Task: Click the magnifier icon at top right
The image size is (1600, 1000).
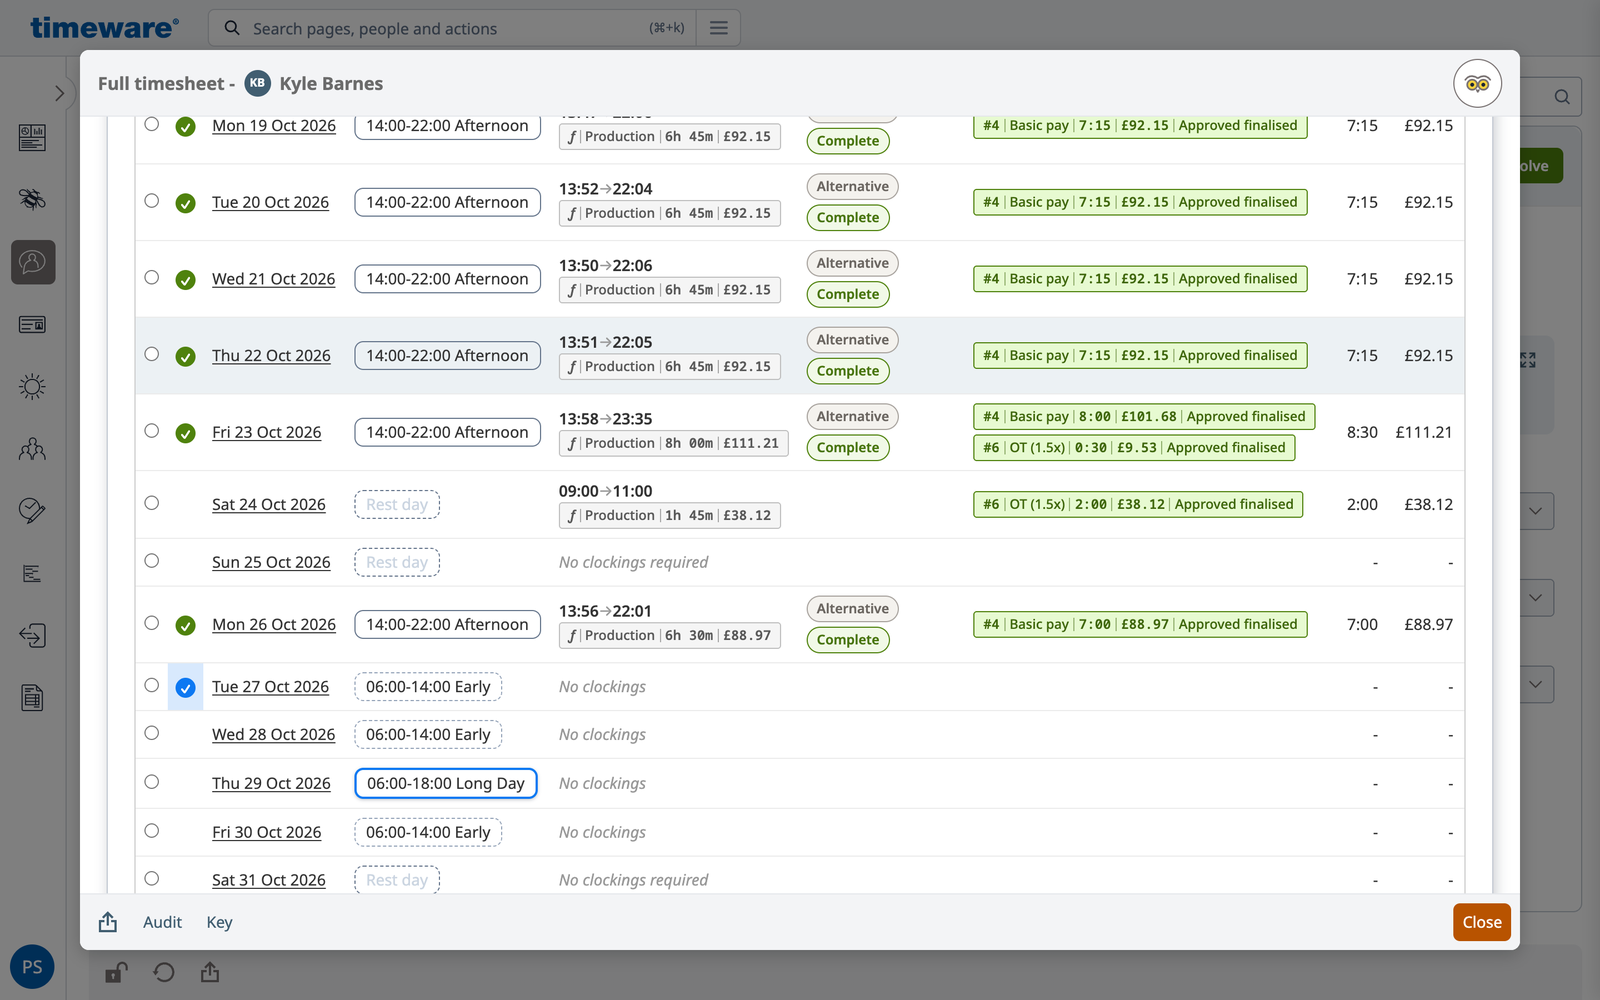Action: [x=1562, y=97]
